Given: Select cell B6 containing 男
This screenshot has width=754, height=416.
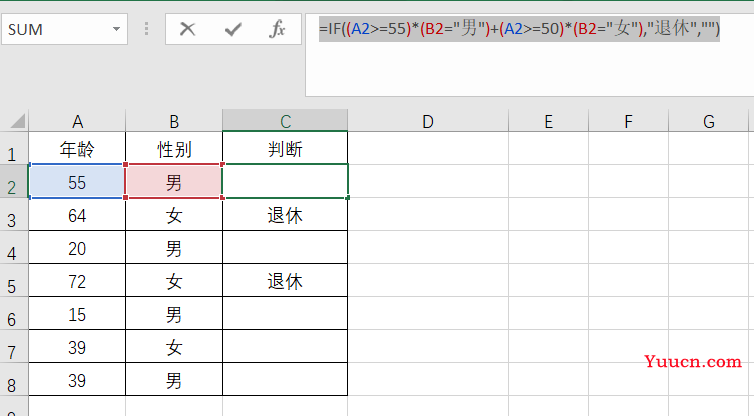Looking at the screenshot, I should click(x=174, y=313).
